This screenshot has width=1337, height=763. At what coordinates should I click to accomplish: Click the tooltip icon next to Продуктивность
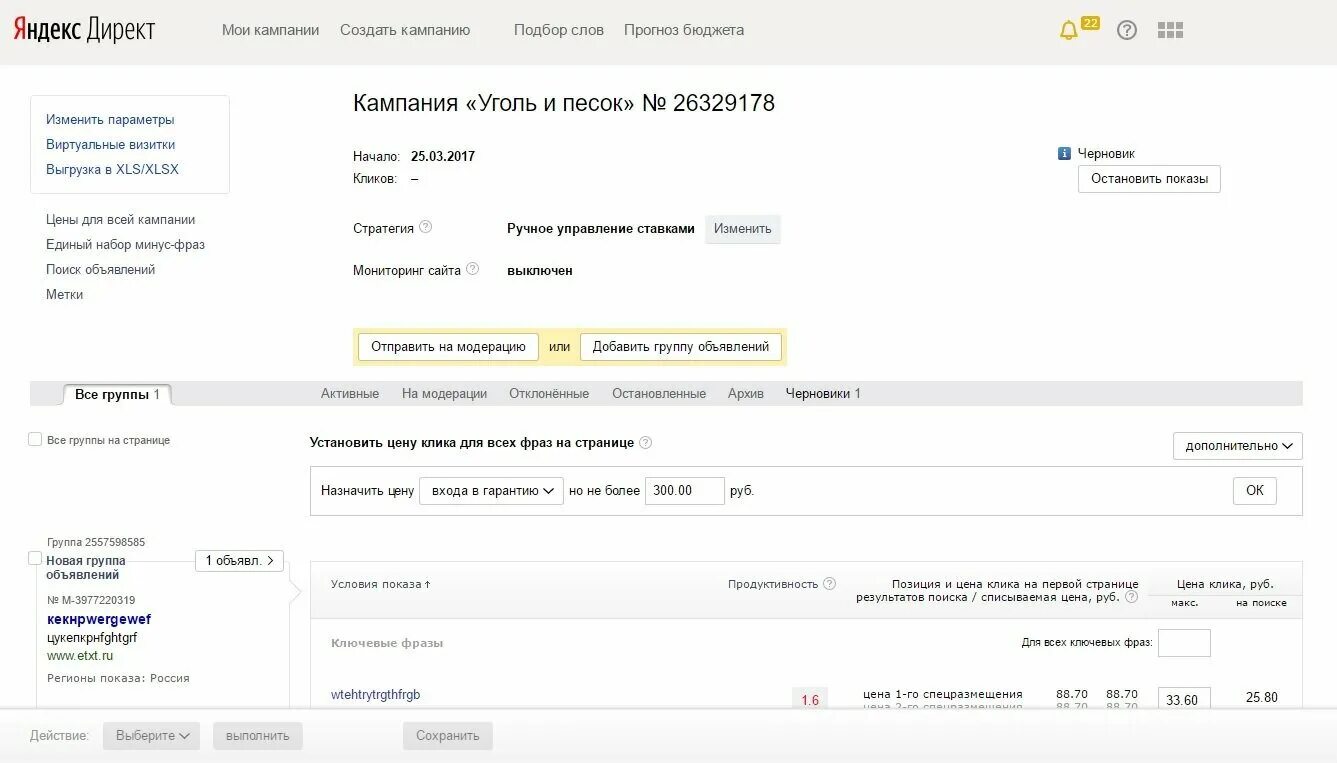[x=829, y=584]
